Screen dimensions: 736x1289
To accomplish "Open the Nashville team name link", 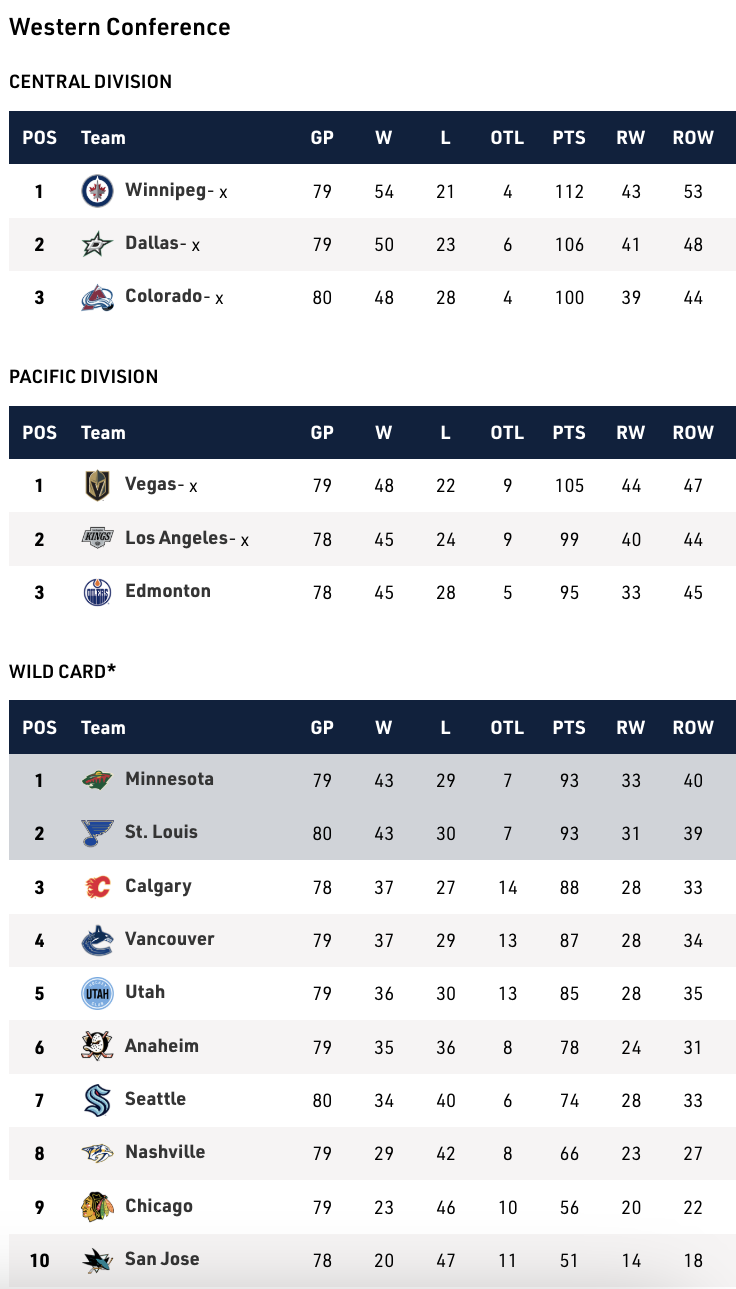I will tap(165, 1152).
